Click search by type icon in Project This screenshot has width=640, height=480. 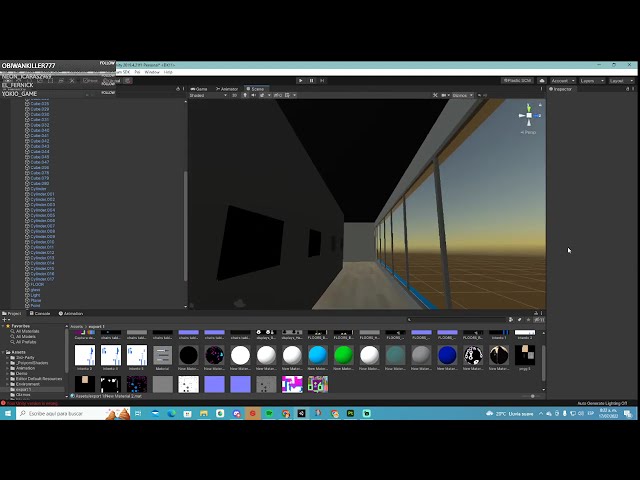(511, 320)
